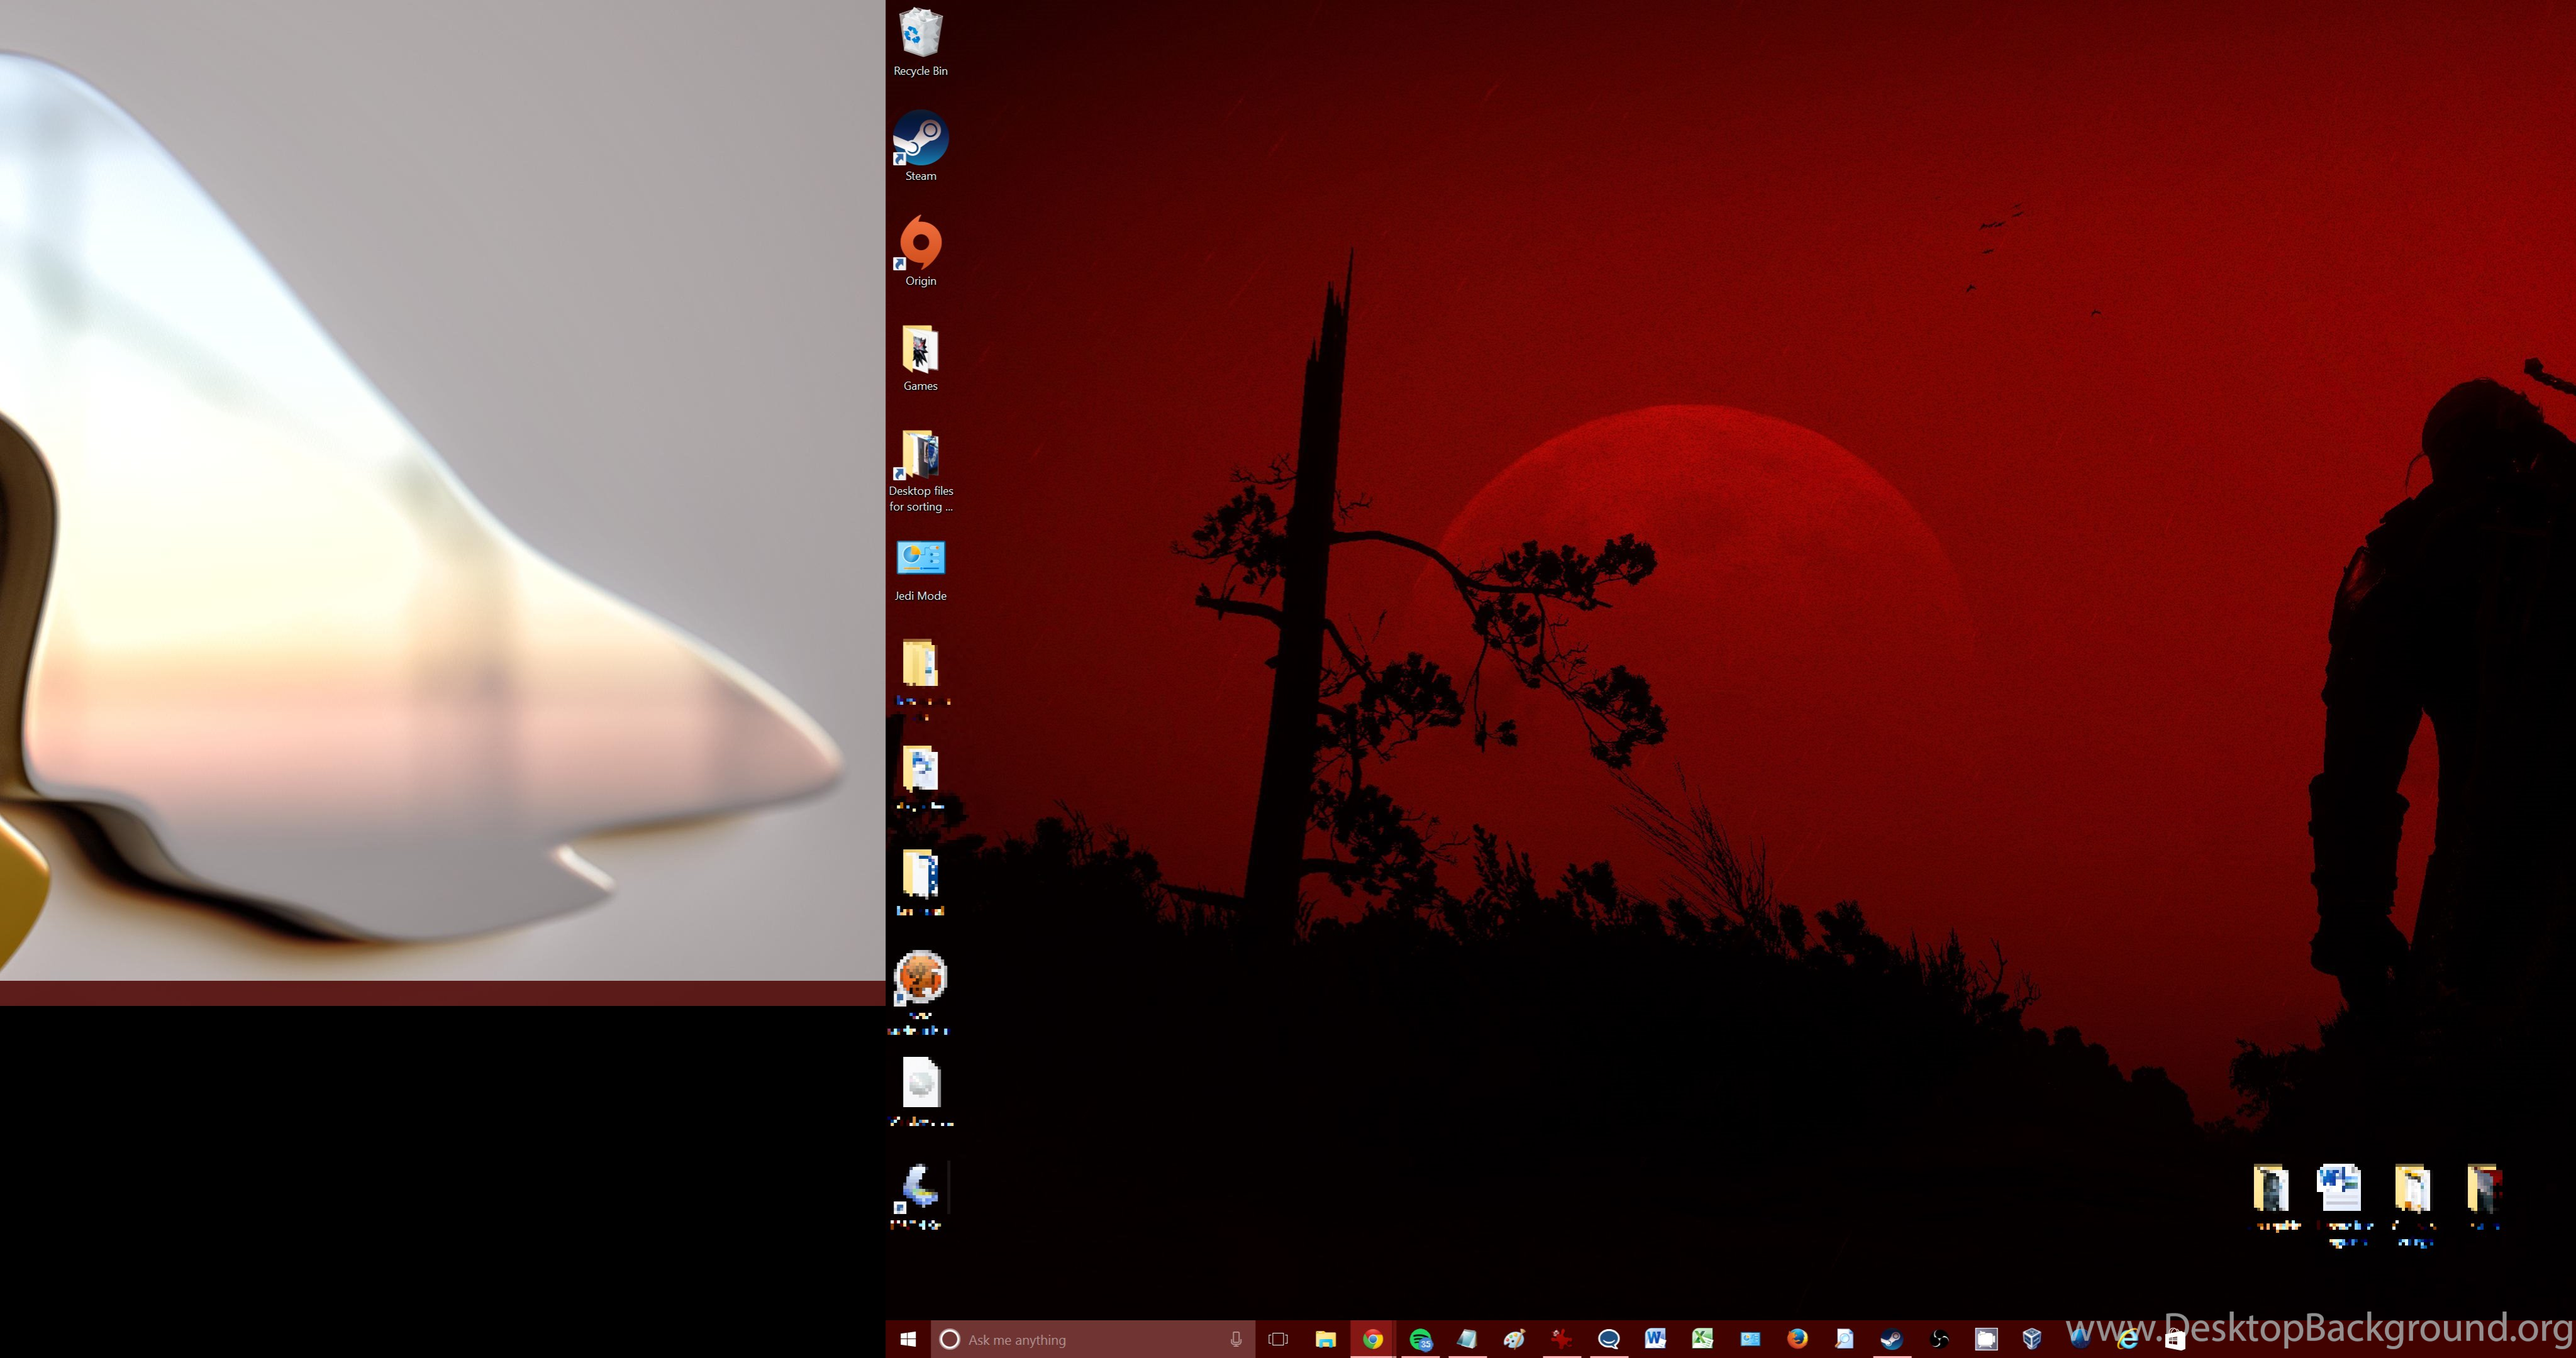
Task: Open Spotify from the taskbar
Action: pos(1420,1339)
